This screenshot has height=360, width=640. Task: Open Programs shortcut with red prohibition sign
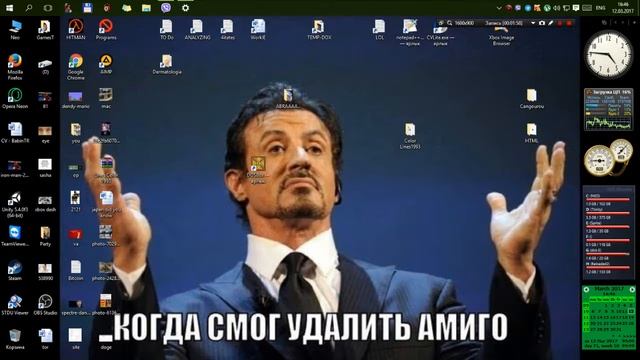106,29
